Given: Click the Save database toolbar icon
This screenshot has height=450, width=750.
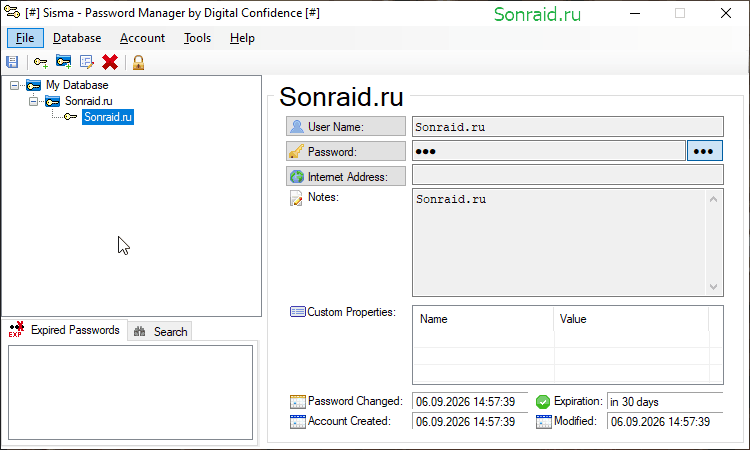Looking at the screenshot, I should tap(12, 62).
